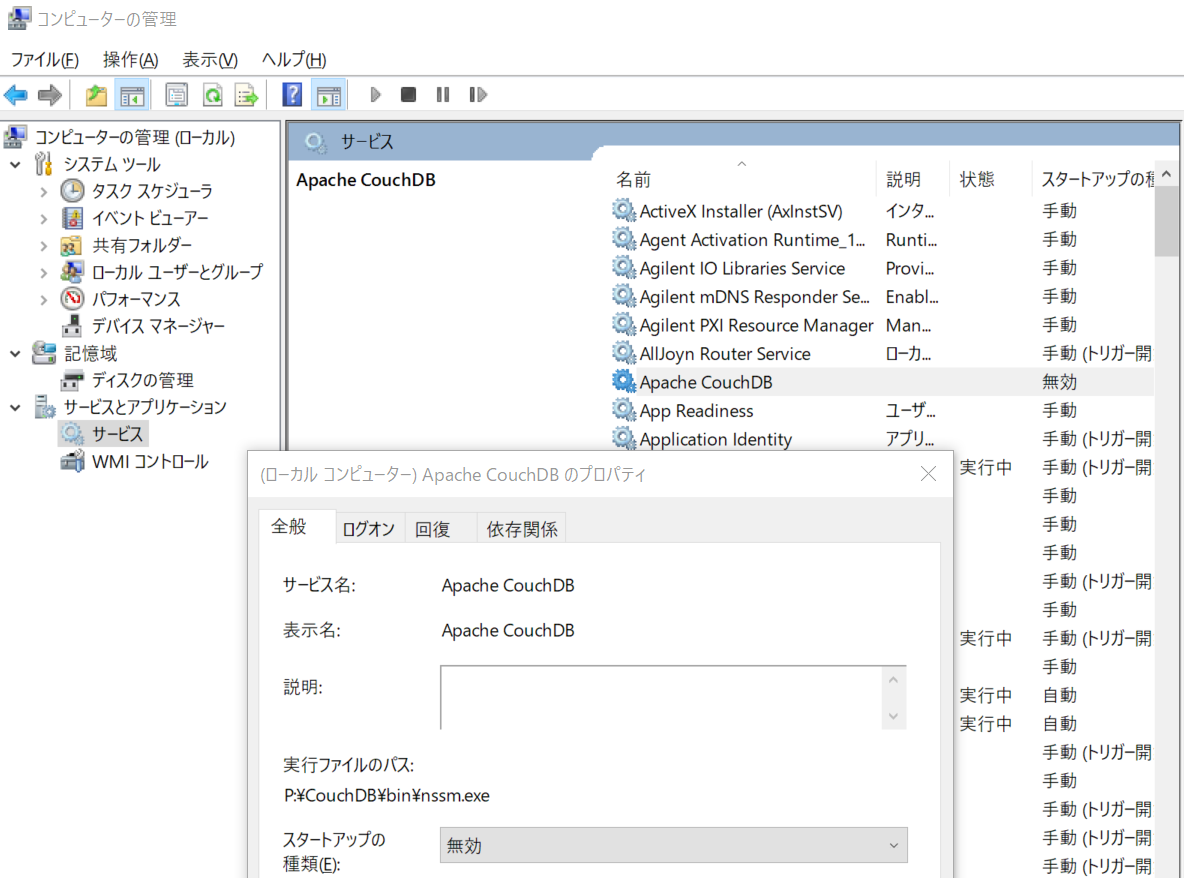The image size is (1184, 878).
Task: Close the Apache CouchDB properties dialog
Action: pyautogui.click(x=929, y=474)
